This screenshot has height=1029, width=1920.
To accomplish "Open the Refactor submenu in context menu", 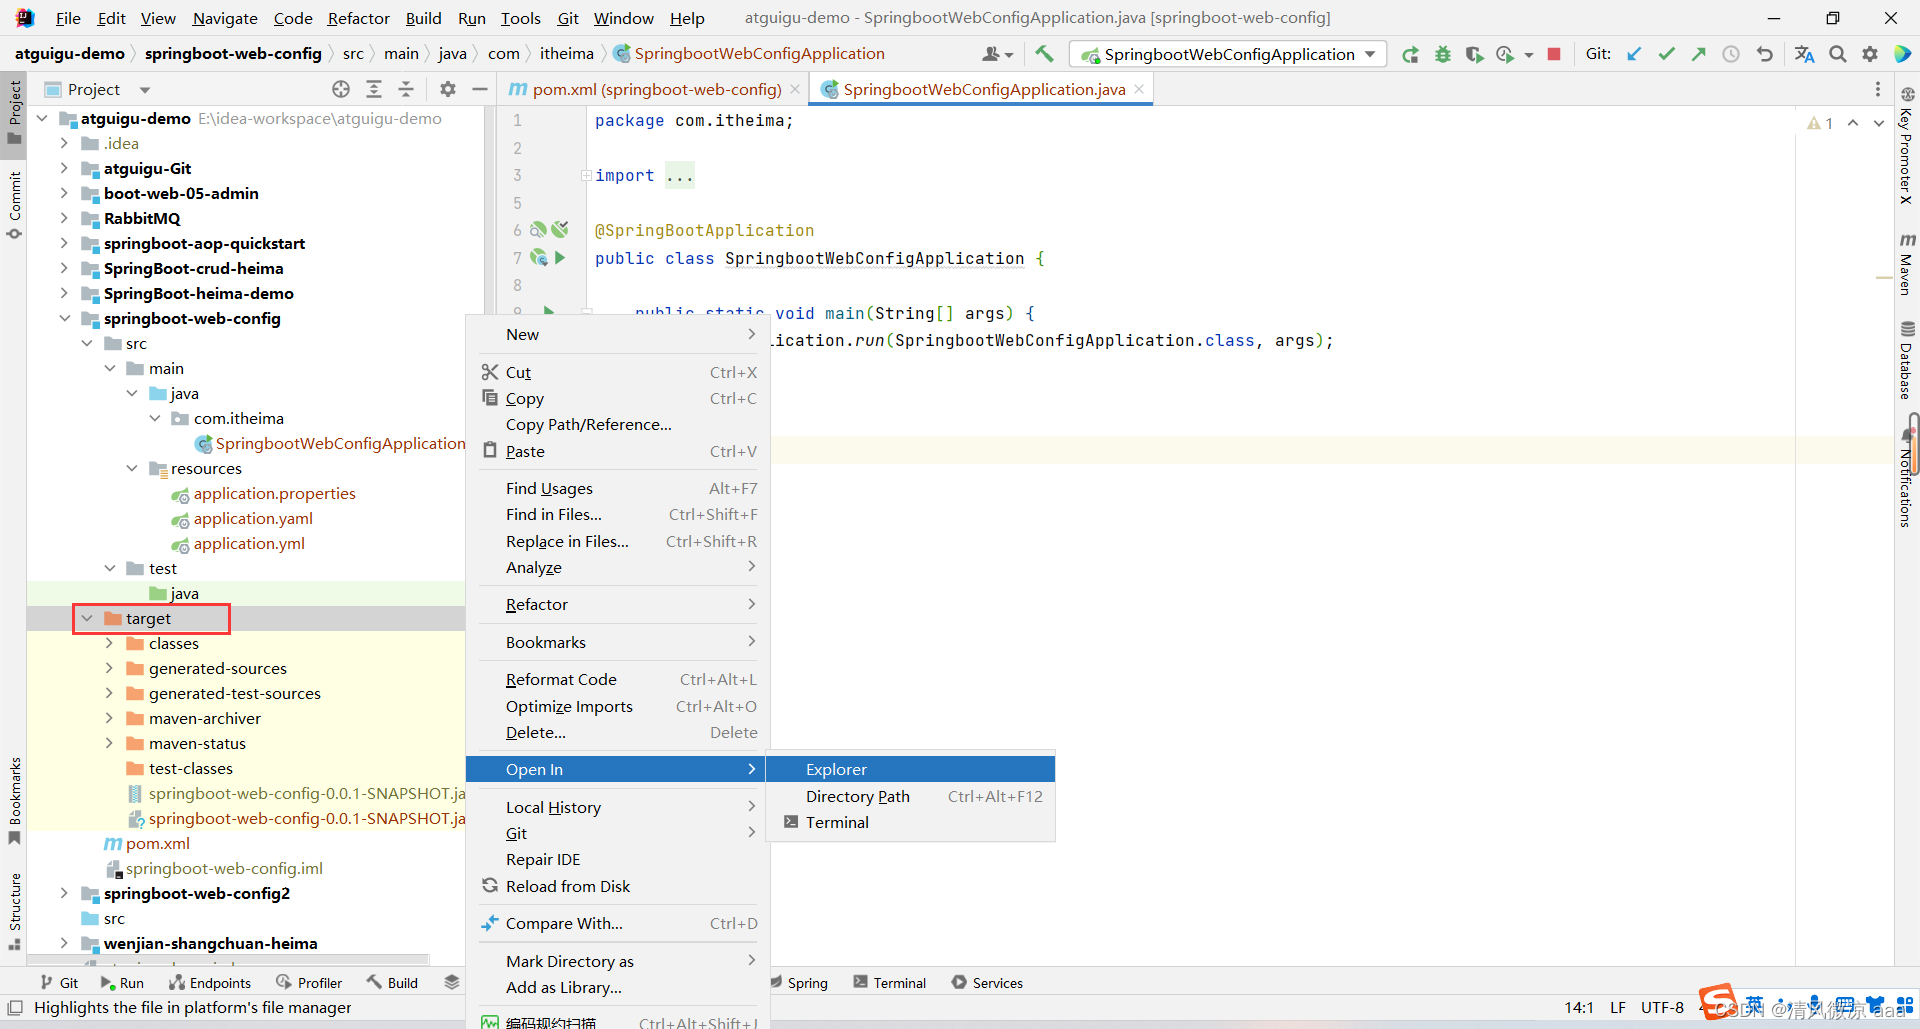I will [x=618, y=604].
